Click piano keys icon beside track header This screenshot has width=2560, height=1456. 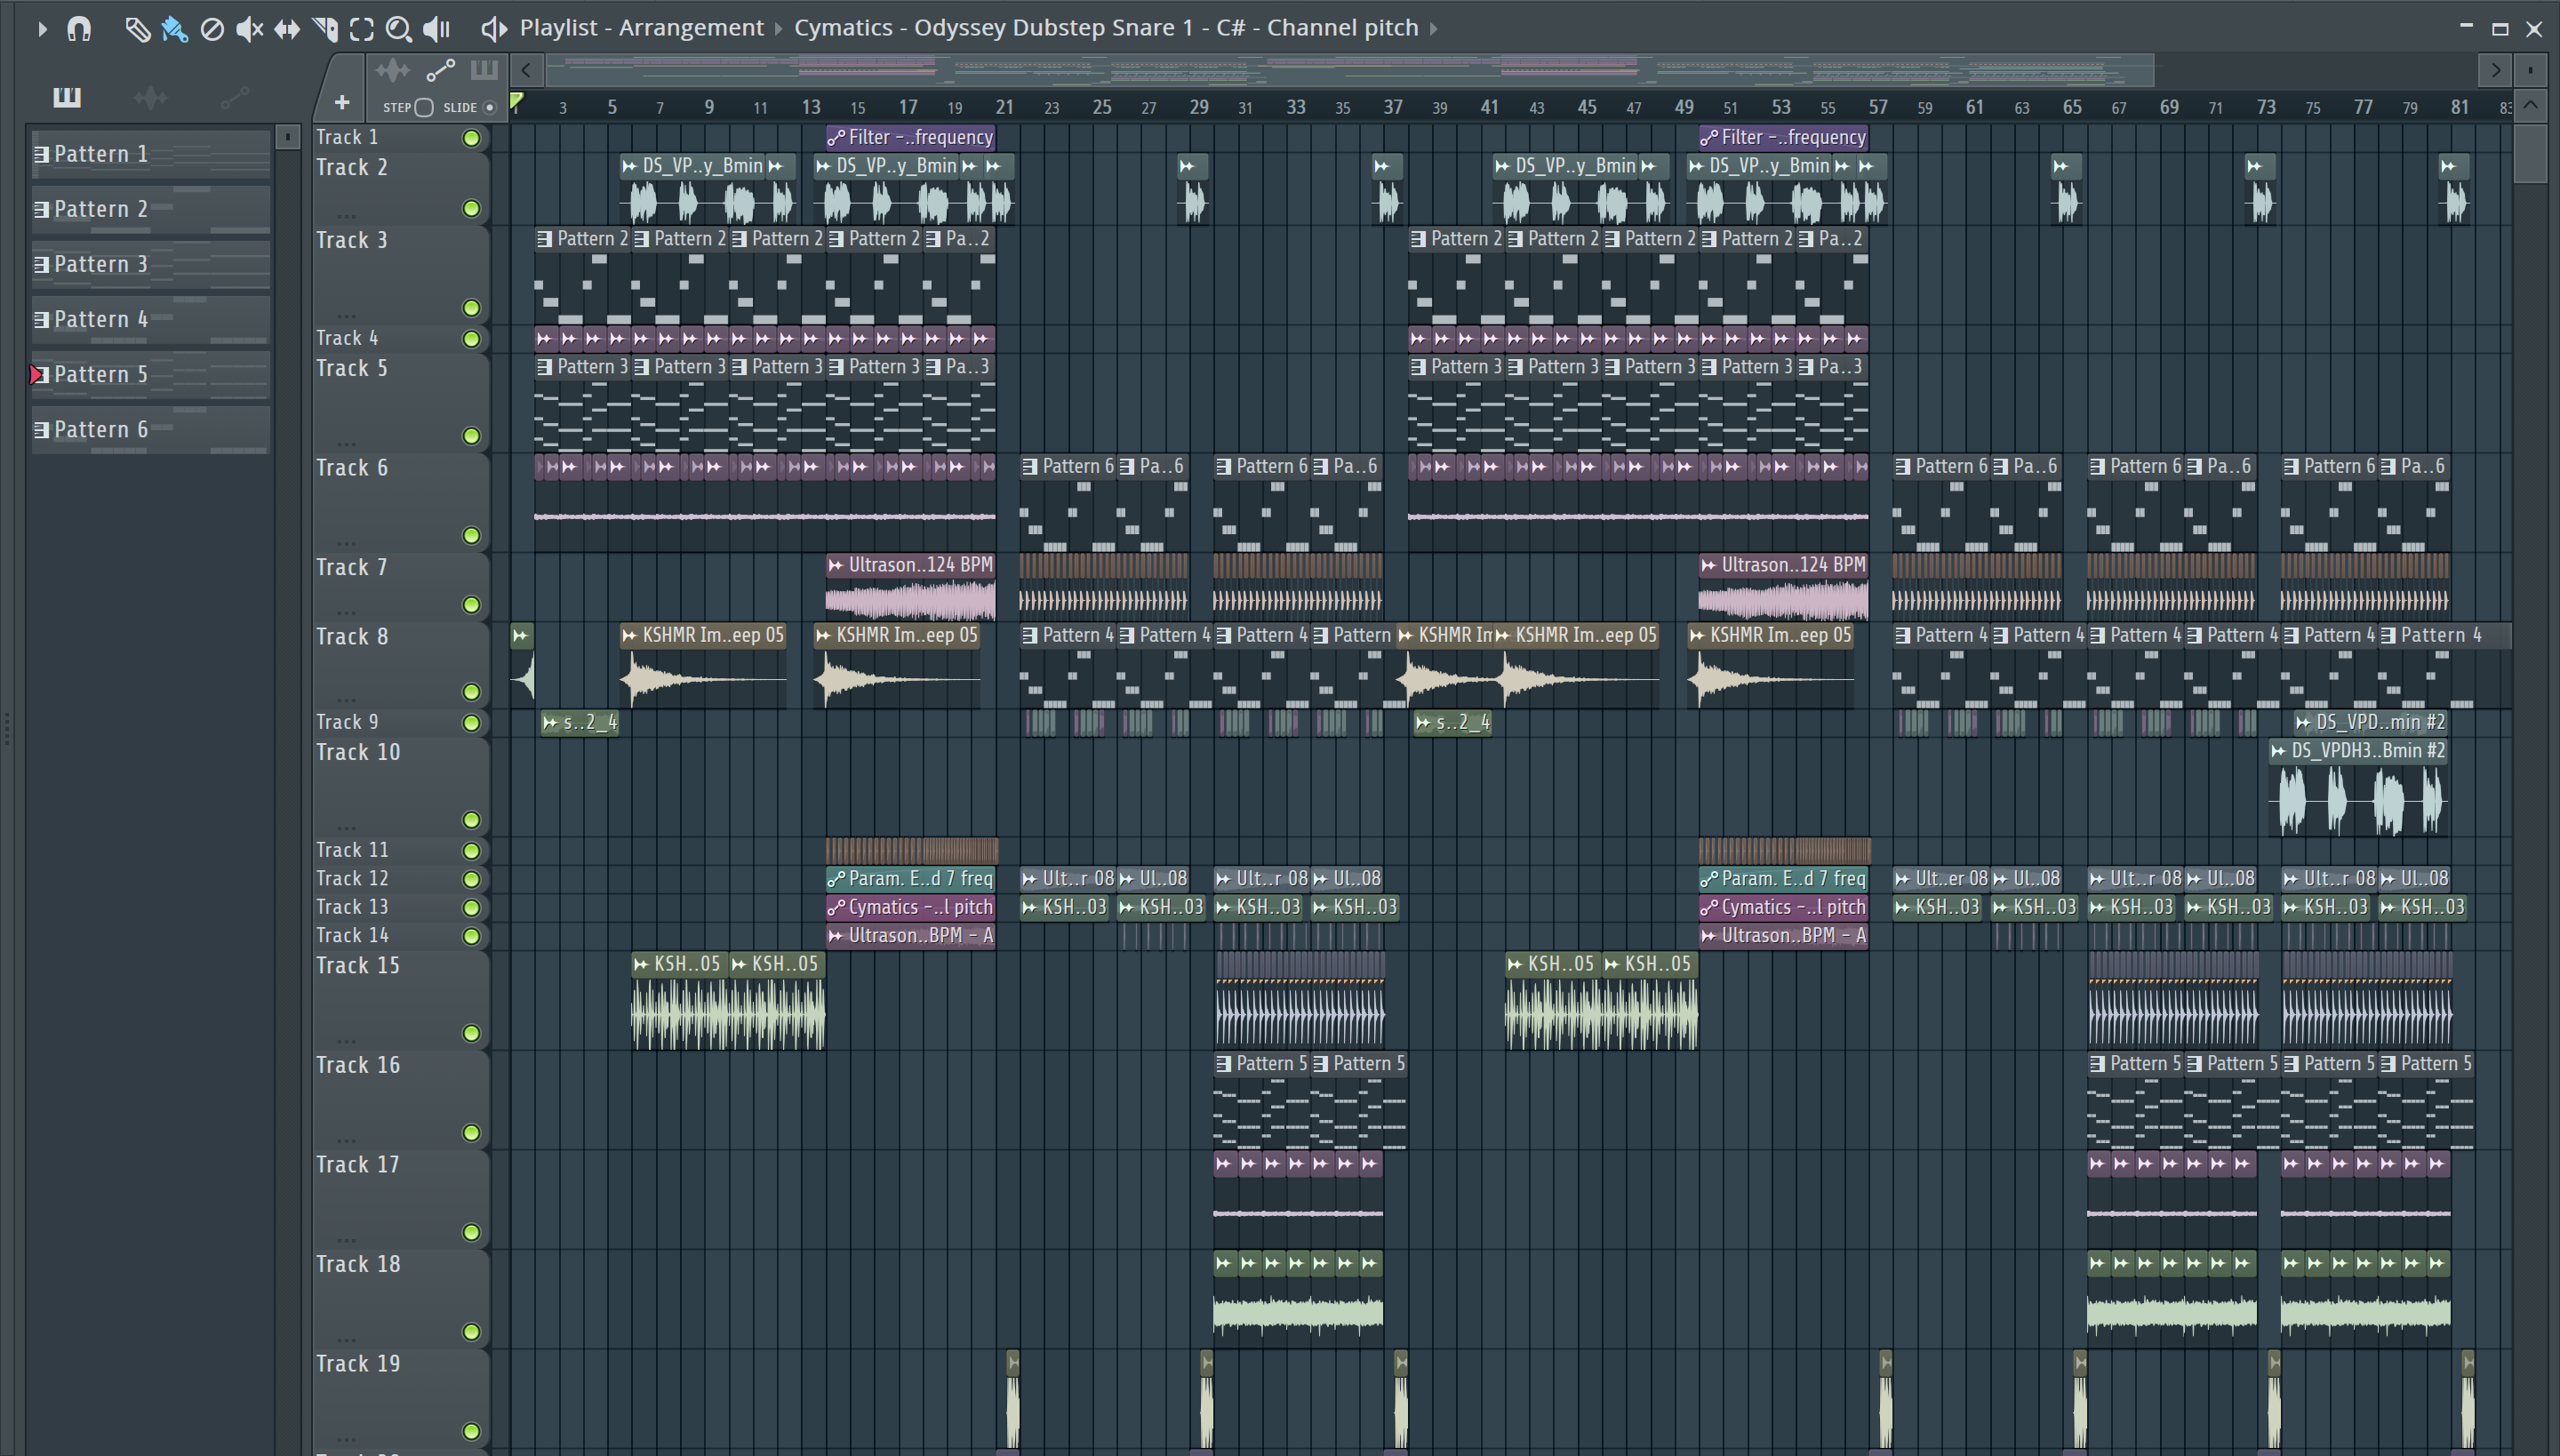484,70
